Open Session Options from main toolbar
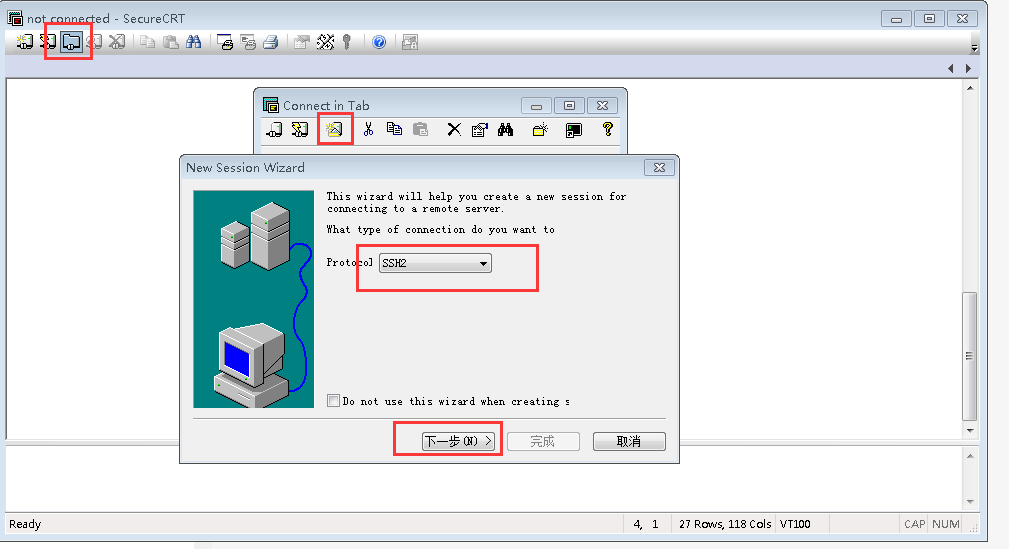 pos(302,42)
